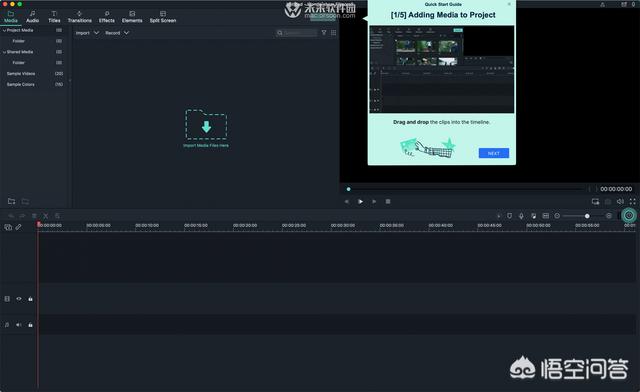The image size is (640, 392).
Task: Zoom out the timeline
Action: click(557, 216)
